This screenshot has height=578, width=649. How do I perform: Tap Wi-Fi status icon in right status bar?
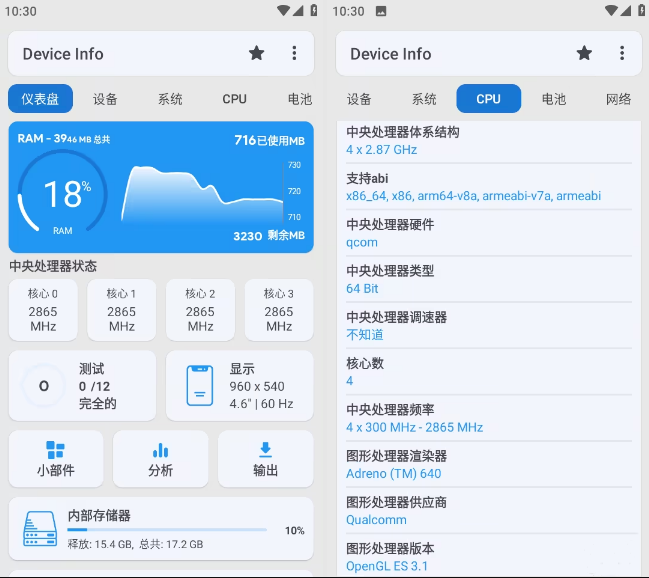click(611, 10)
